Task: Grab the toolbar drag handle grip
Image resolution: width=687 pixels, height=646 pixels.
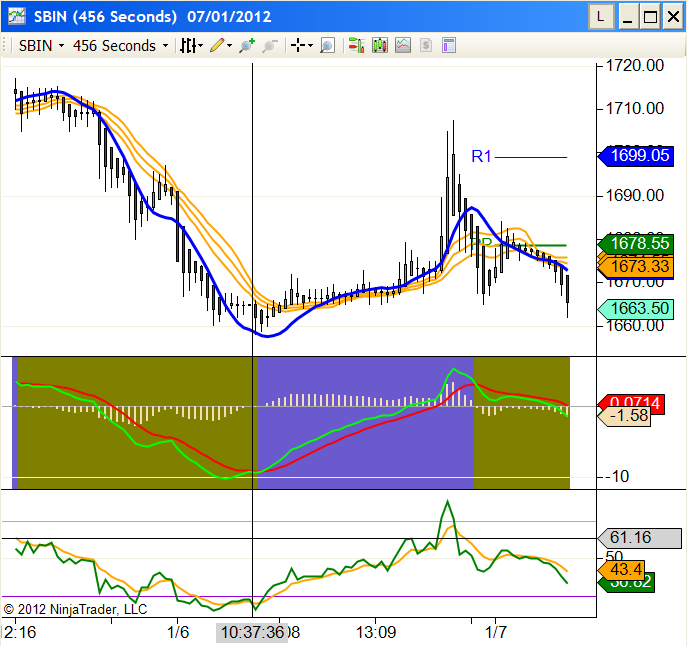Action: [x=4, y=46]
